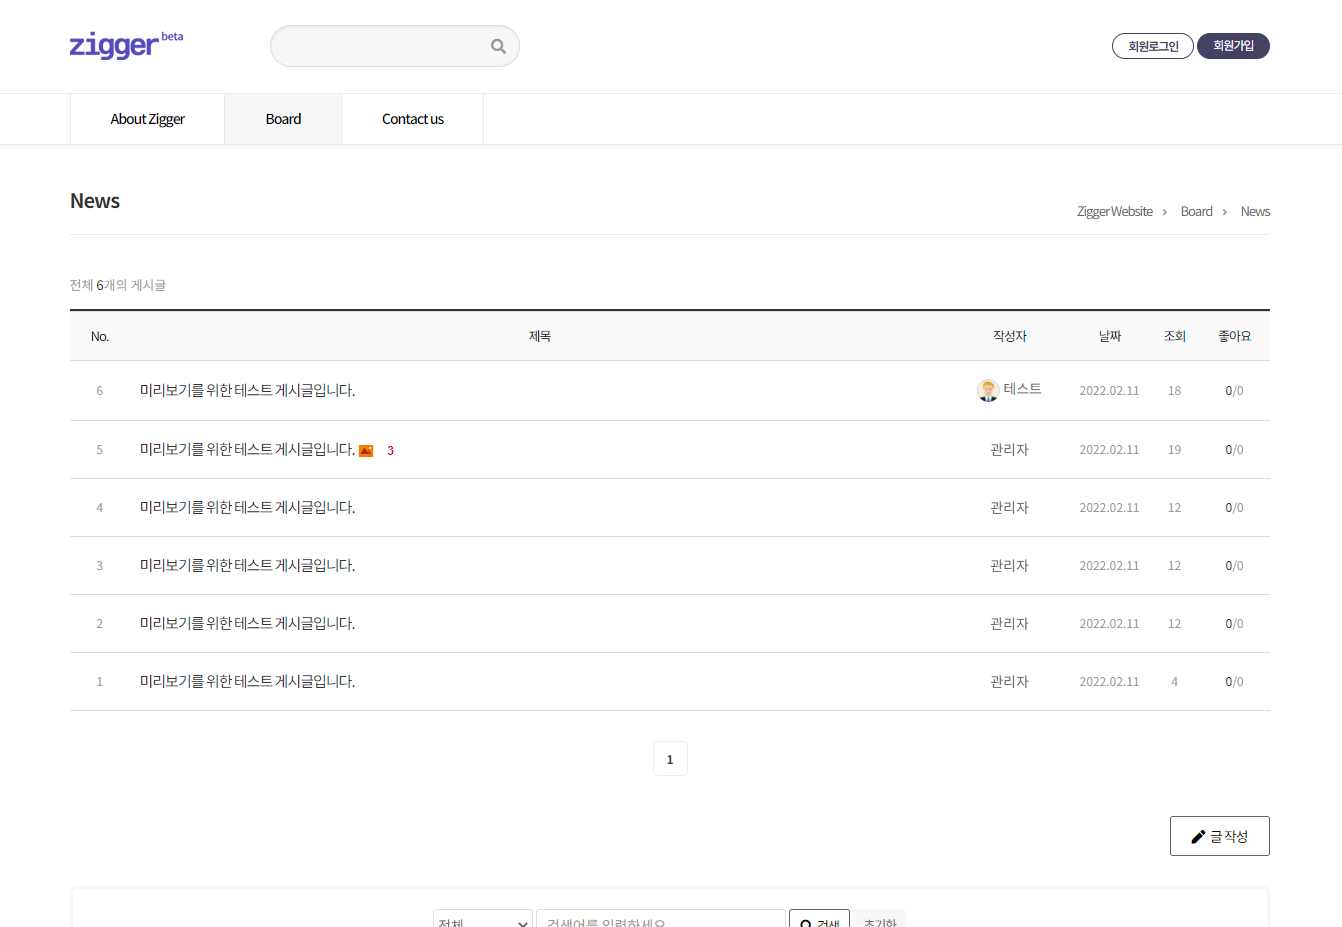Screen dimensions: 1342x927
Task: Click the 좋아요 column header
Action: pos(1234,337)
